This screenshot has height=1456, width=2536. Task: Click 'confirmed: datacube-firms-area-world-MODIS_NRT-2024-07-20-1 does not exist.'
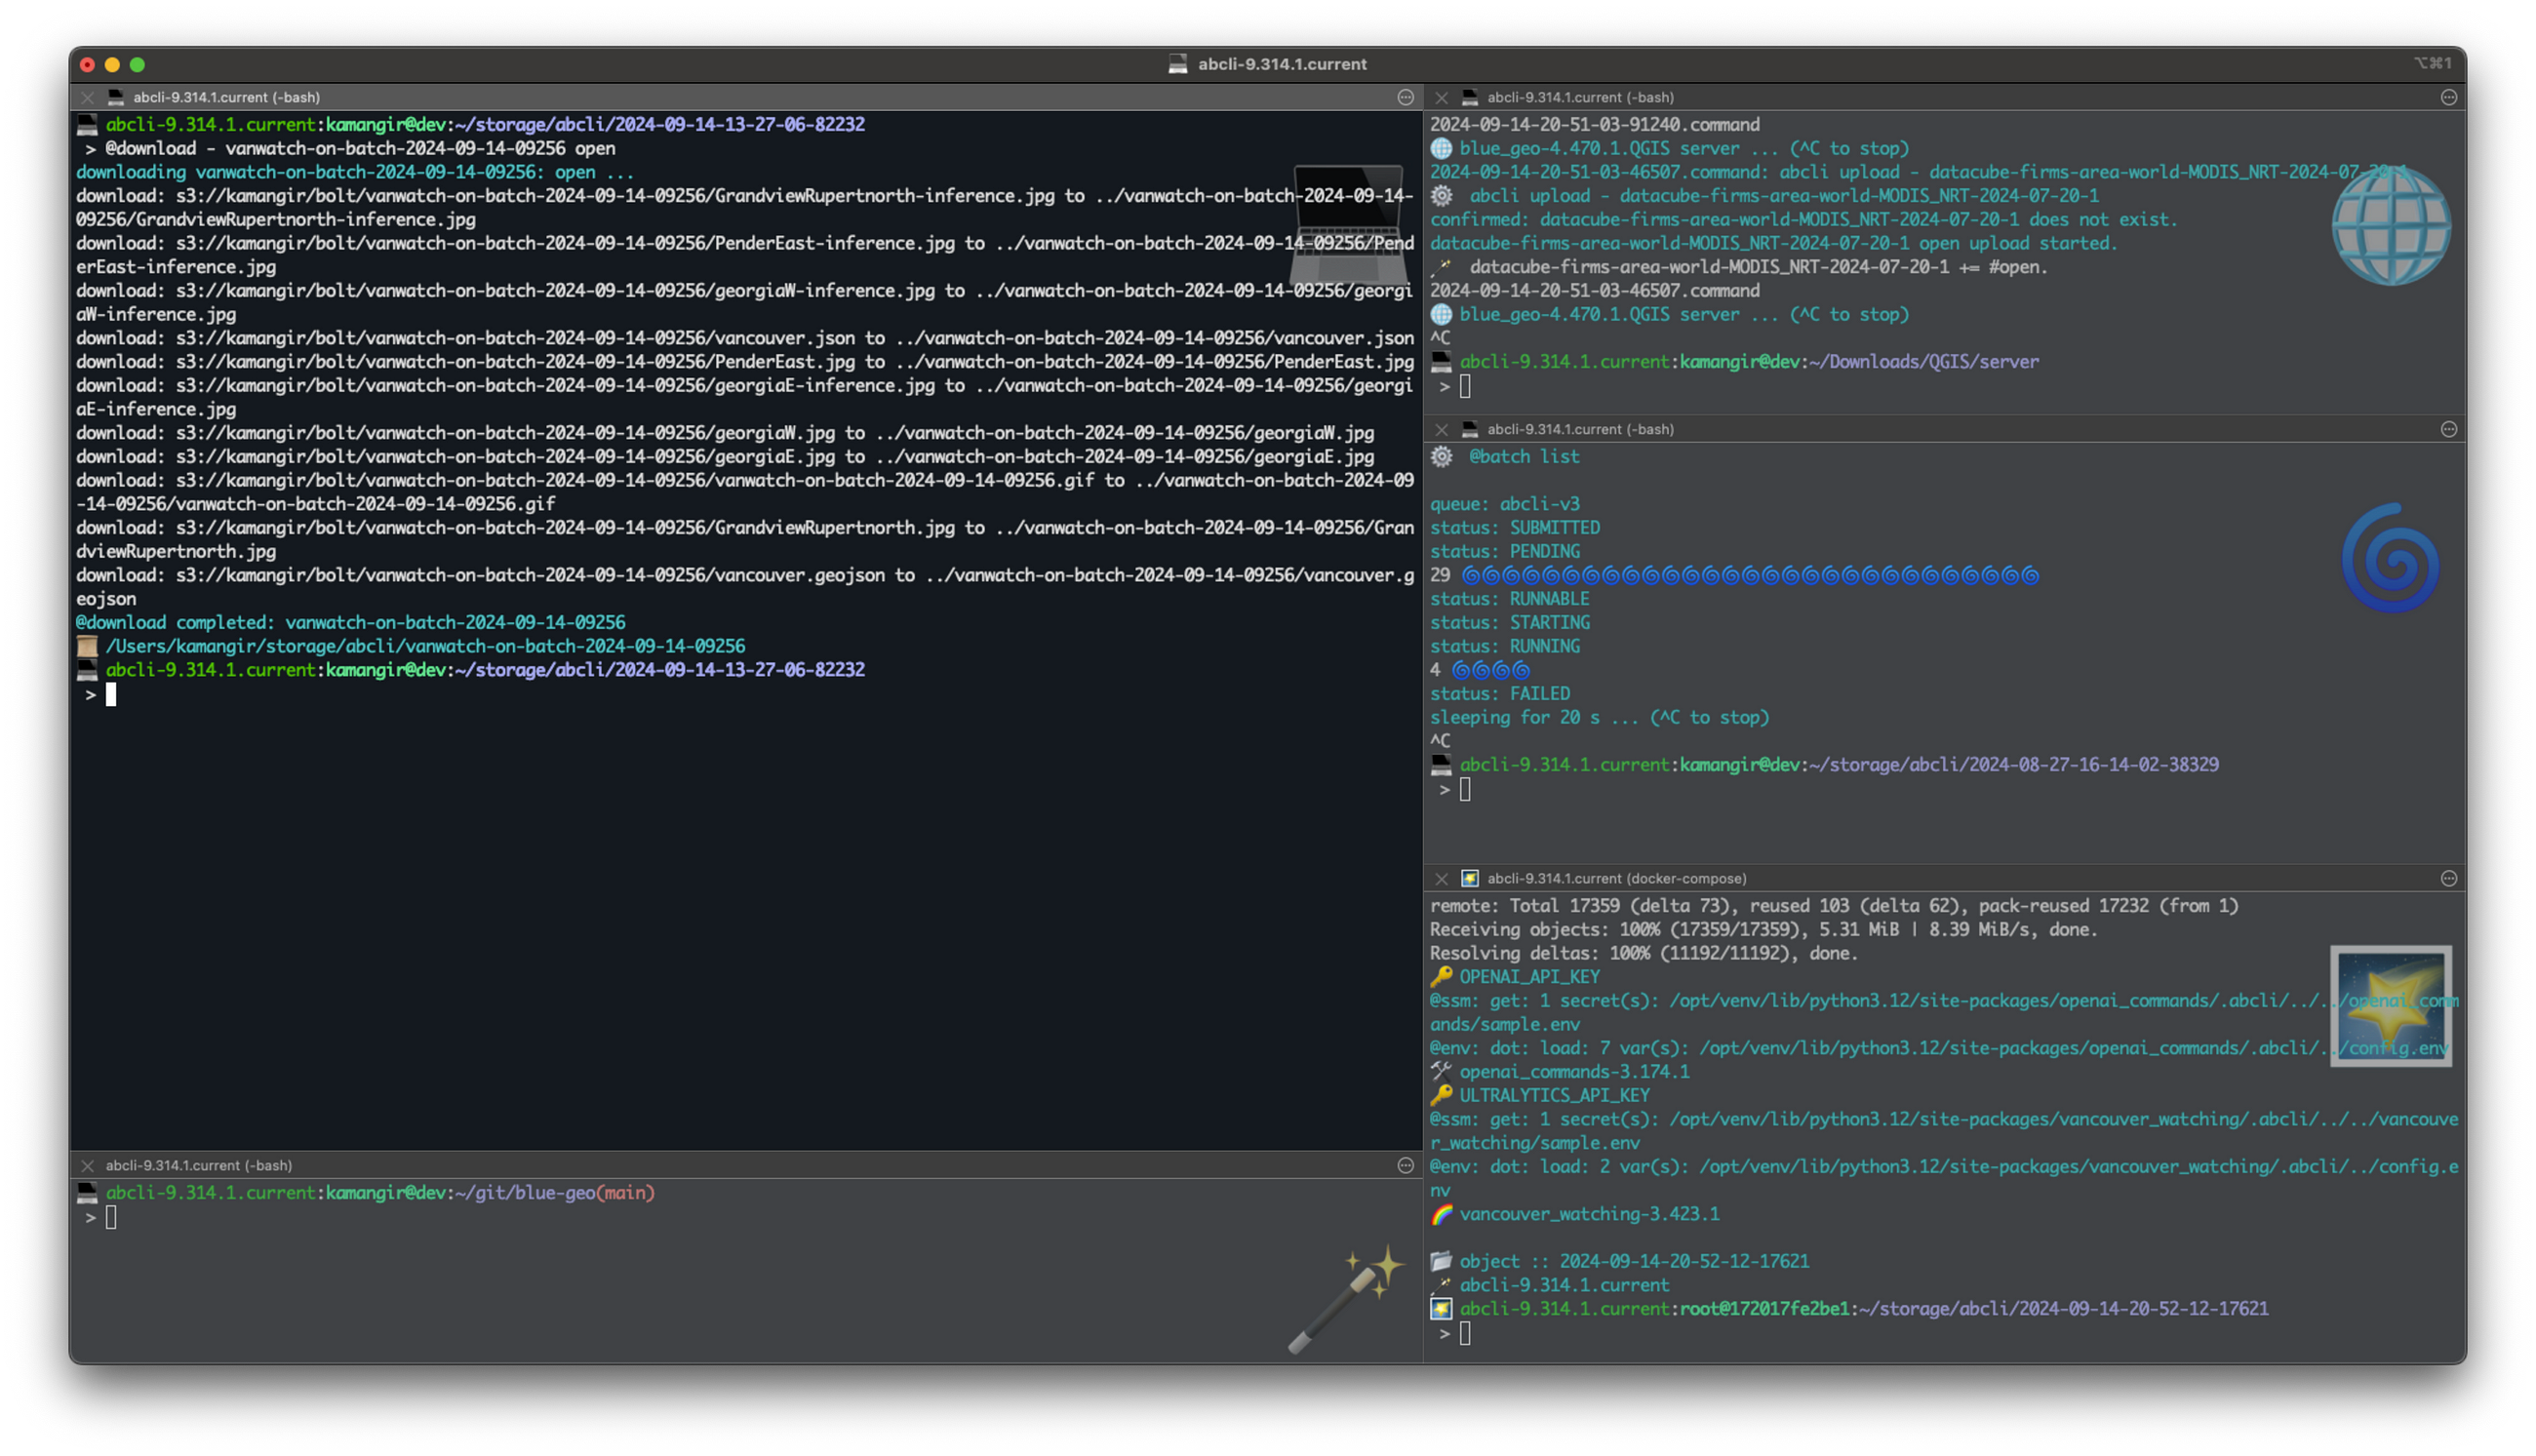click(x=1803, y=219)
